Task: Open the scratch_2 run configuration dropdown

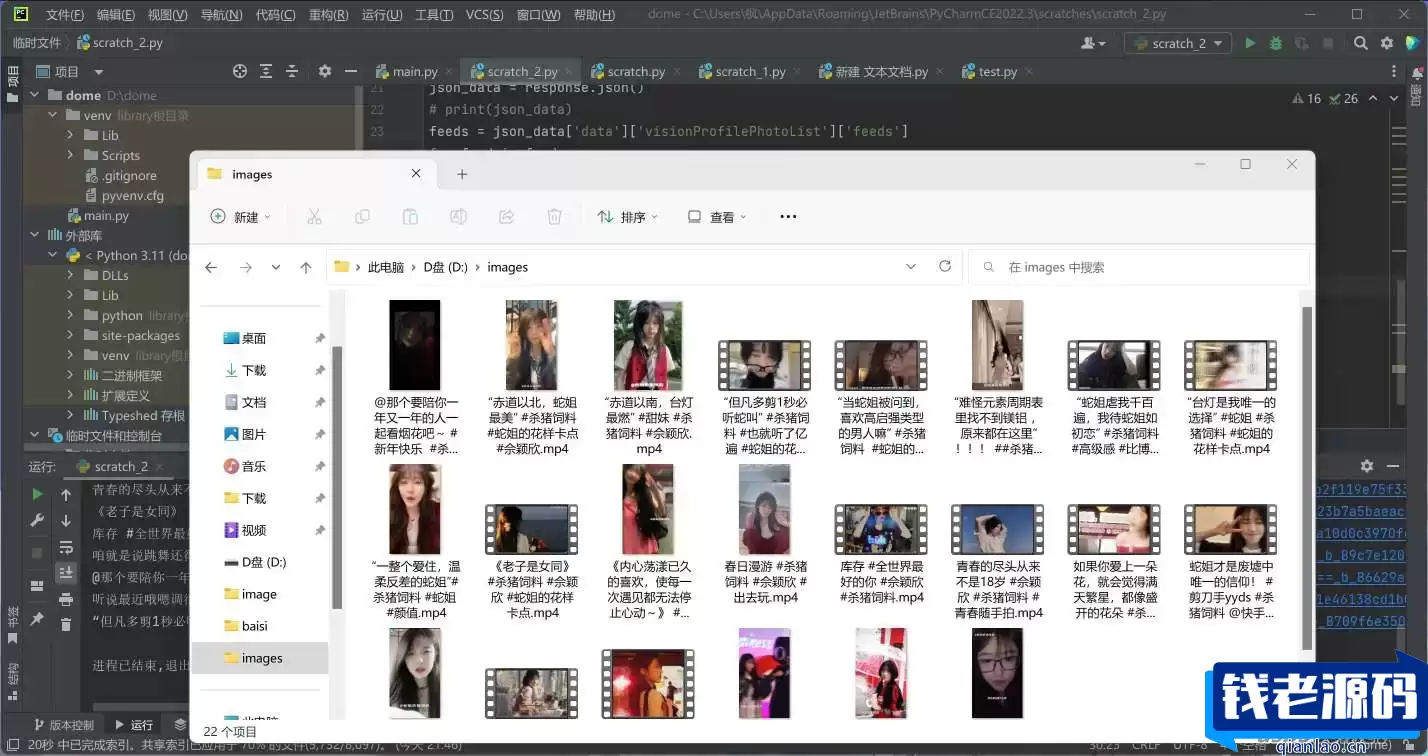Action: point(1178,43)
